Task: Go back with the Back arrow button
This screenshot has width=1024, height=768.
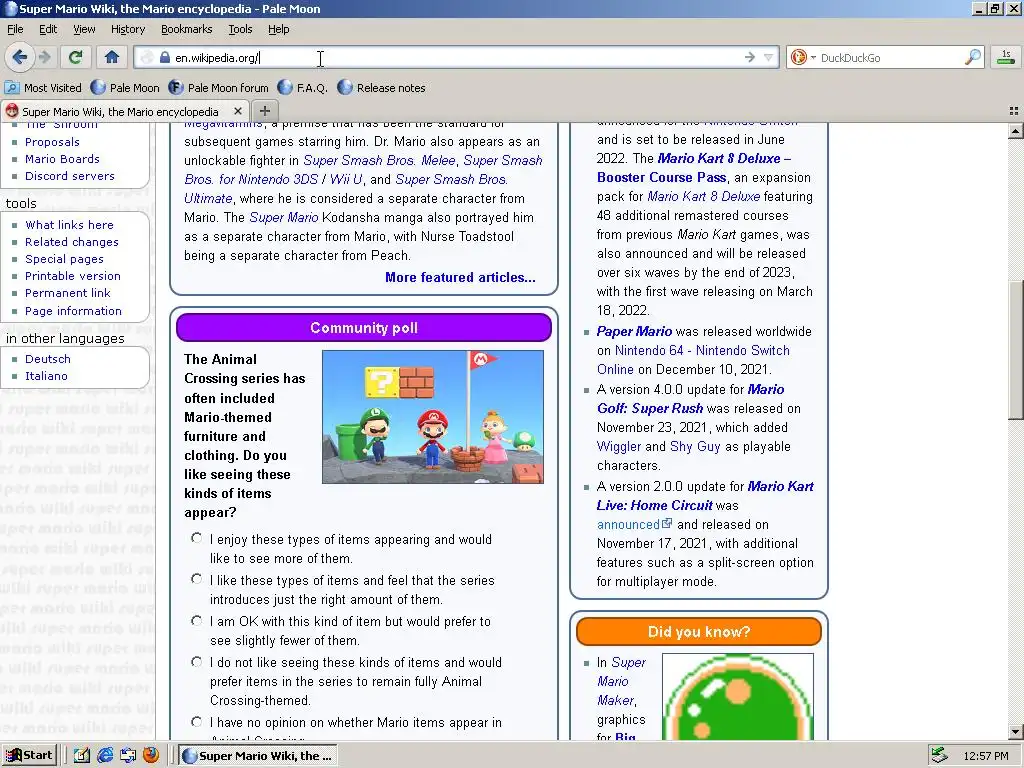Action: [20, 57]
